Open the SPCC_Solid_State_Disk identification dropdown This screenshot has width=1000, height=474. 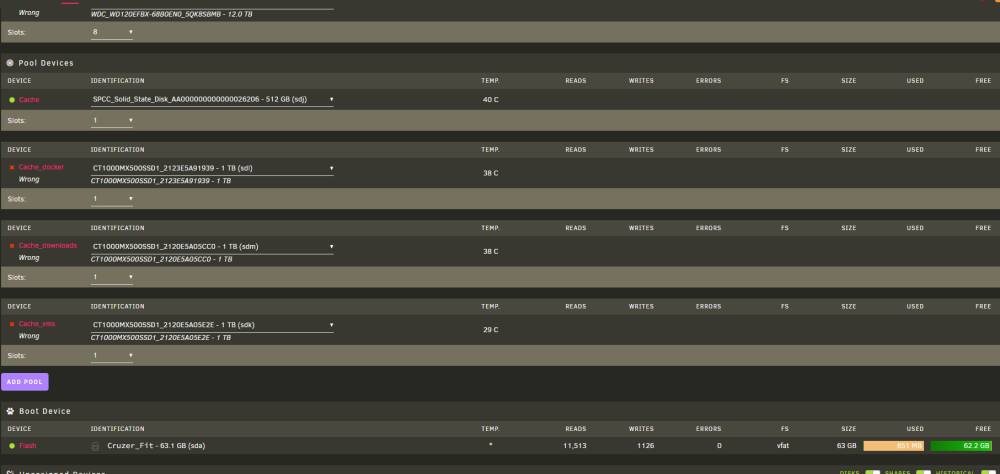tap(212, 100)
